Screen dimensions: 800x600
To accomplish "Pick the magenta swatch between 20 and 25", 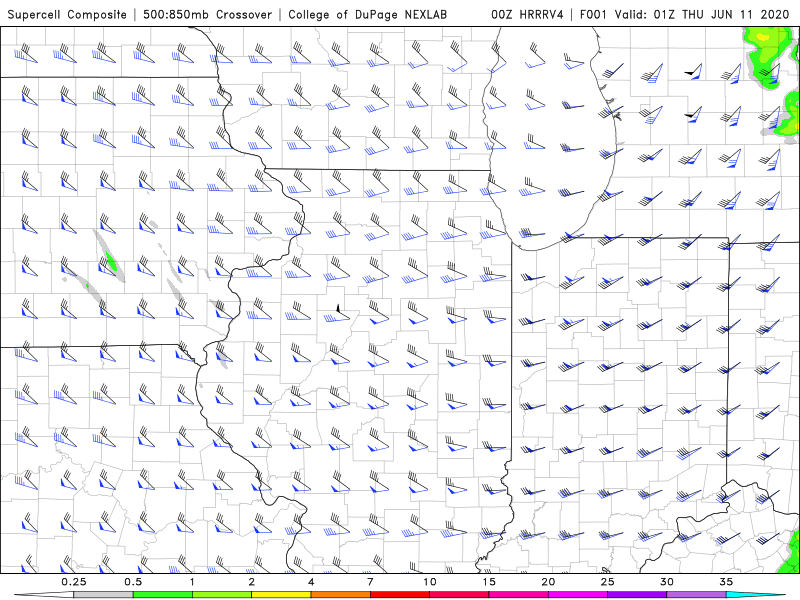I will point(578,595).
